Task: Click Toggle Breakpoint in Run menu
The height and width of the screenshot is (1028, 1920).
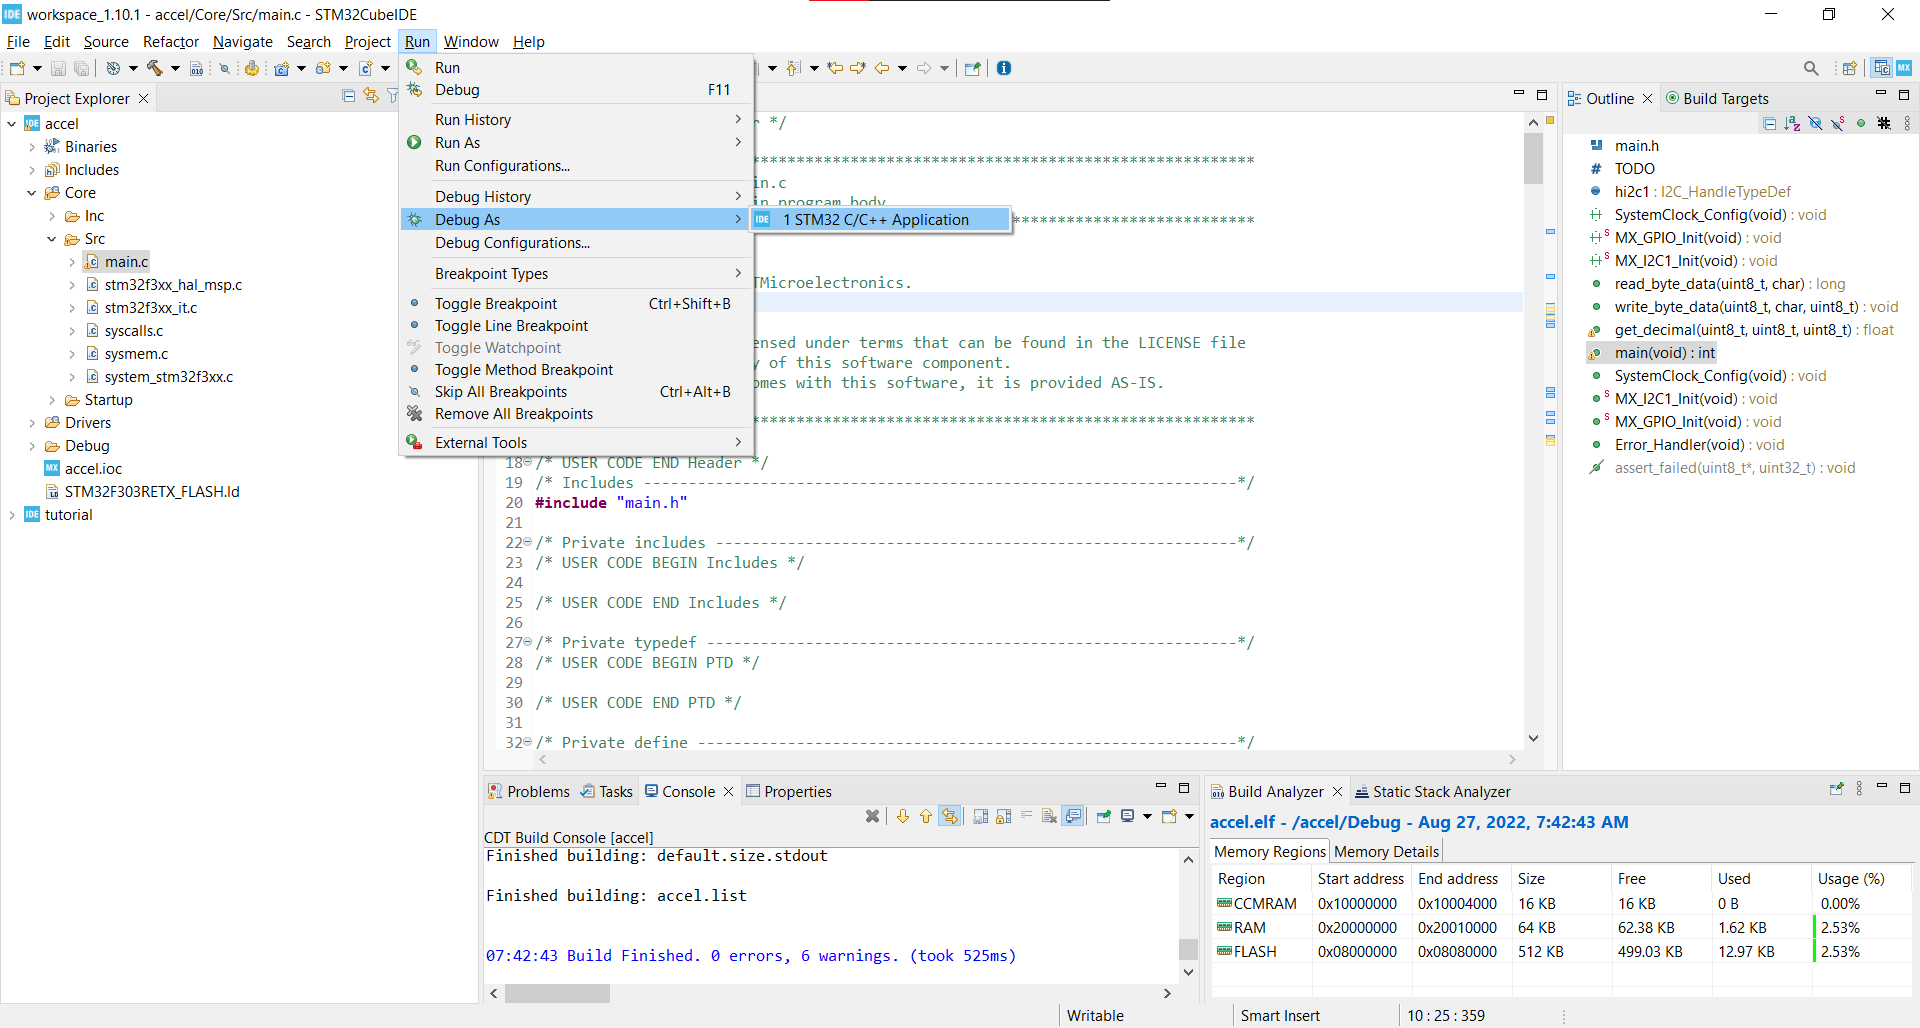Action: [x=577, y=304]
